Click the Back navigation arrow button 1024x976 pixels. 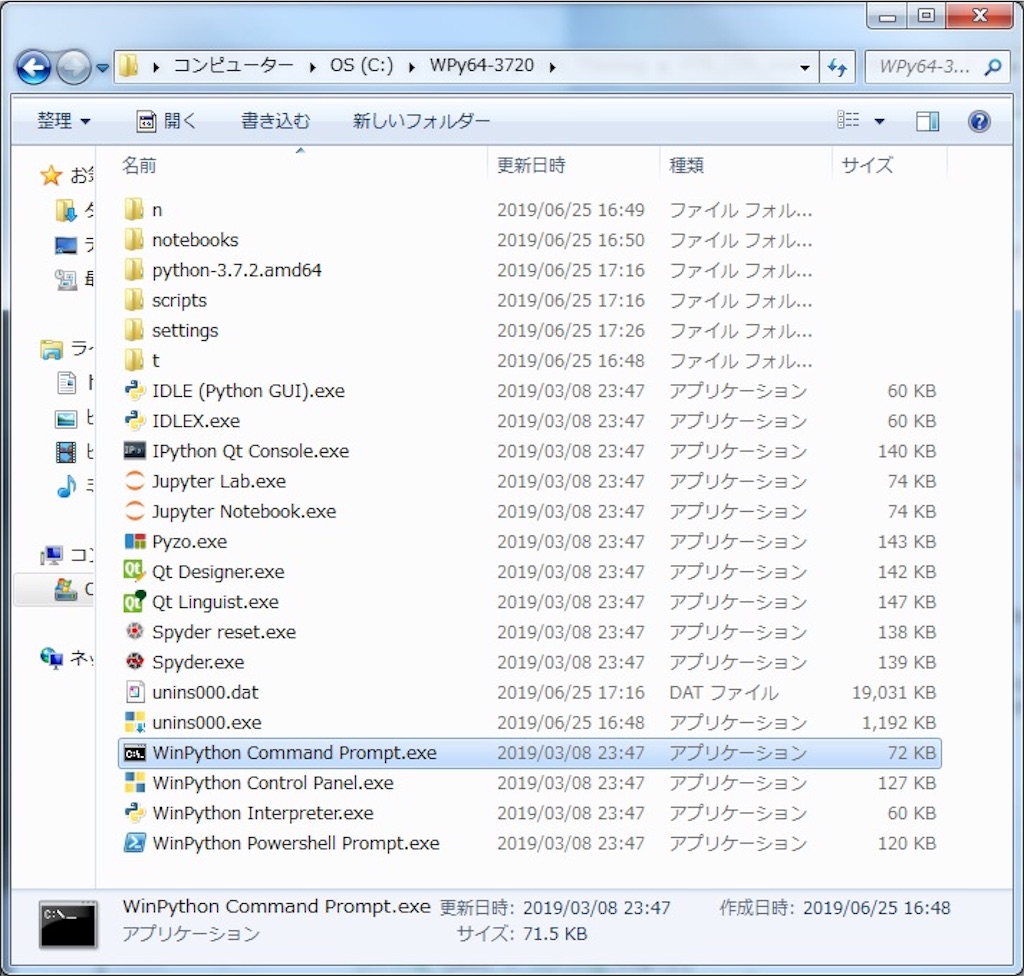[x=33, y=67]
